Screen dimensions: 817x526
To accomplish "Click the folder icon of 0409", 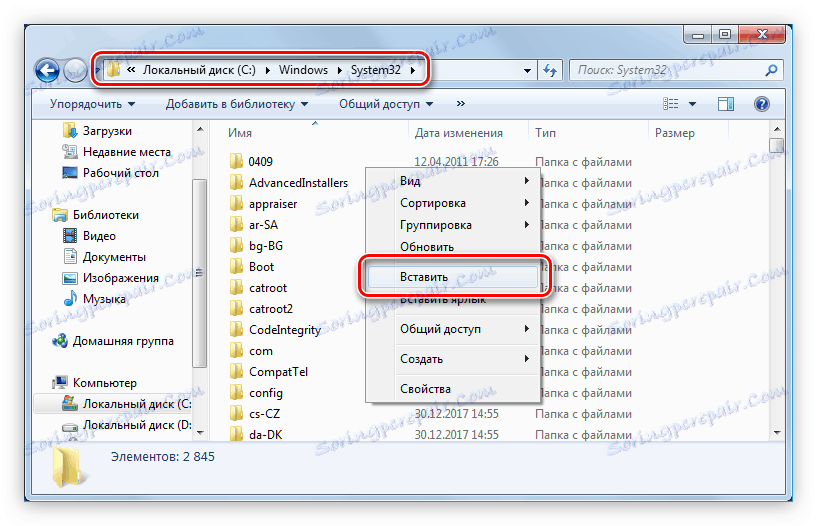I will coord(237,161).
